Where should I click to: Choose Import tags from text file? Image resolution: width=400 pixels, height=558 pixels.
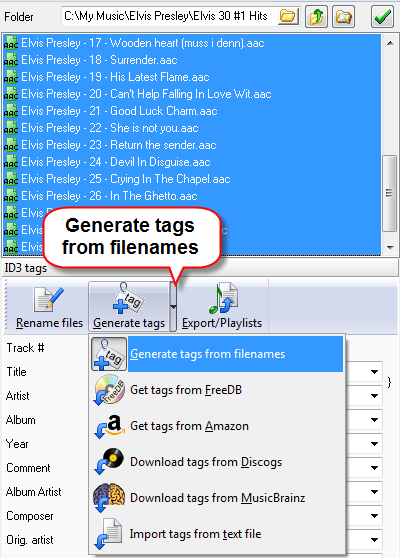point(217,534)
